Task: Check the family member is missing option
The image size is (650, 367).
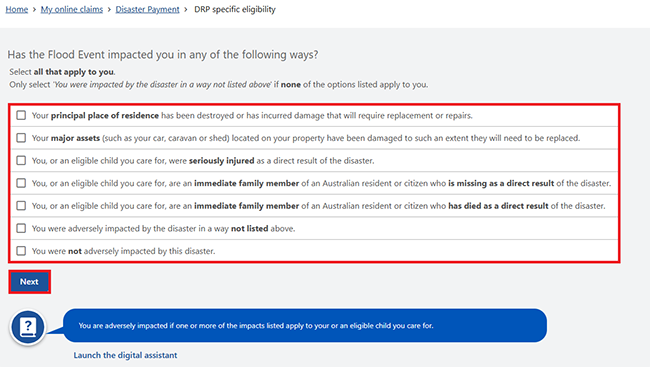Action: (21, 183)
